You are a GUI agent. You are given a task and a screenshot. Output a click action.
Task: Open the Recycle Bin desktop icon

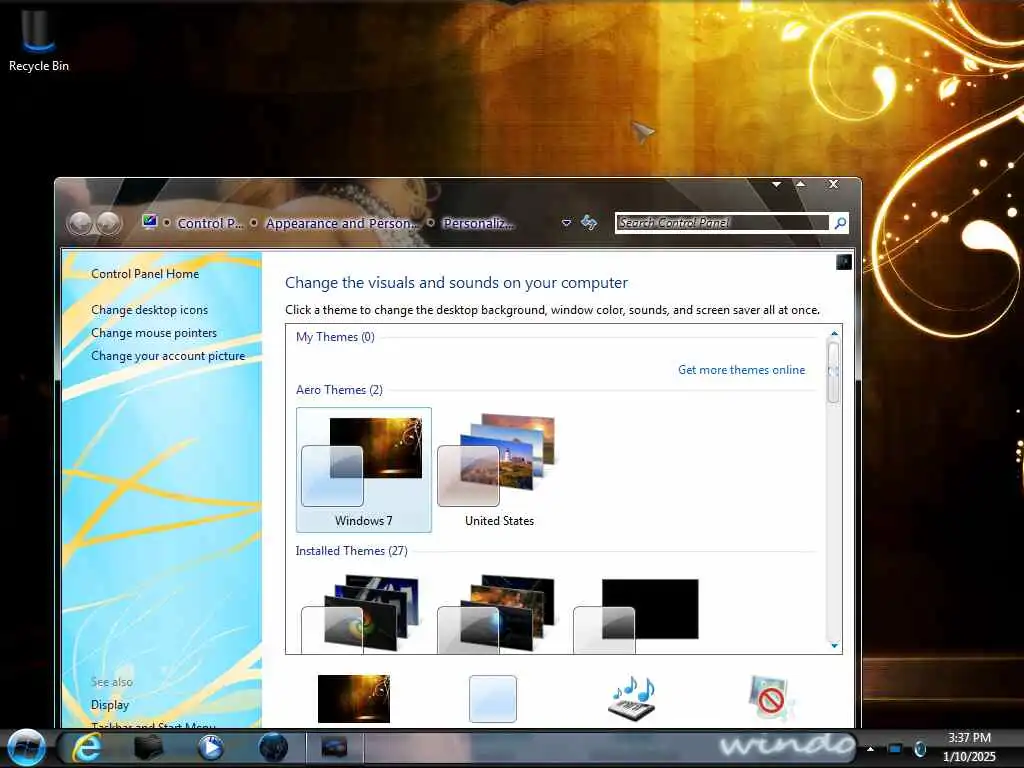[39, 38]
